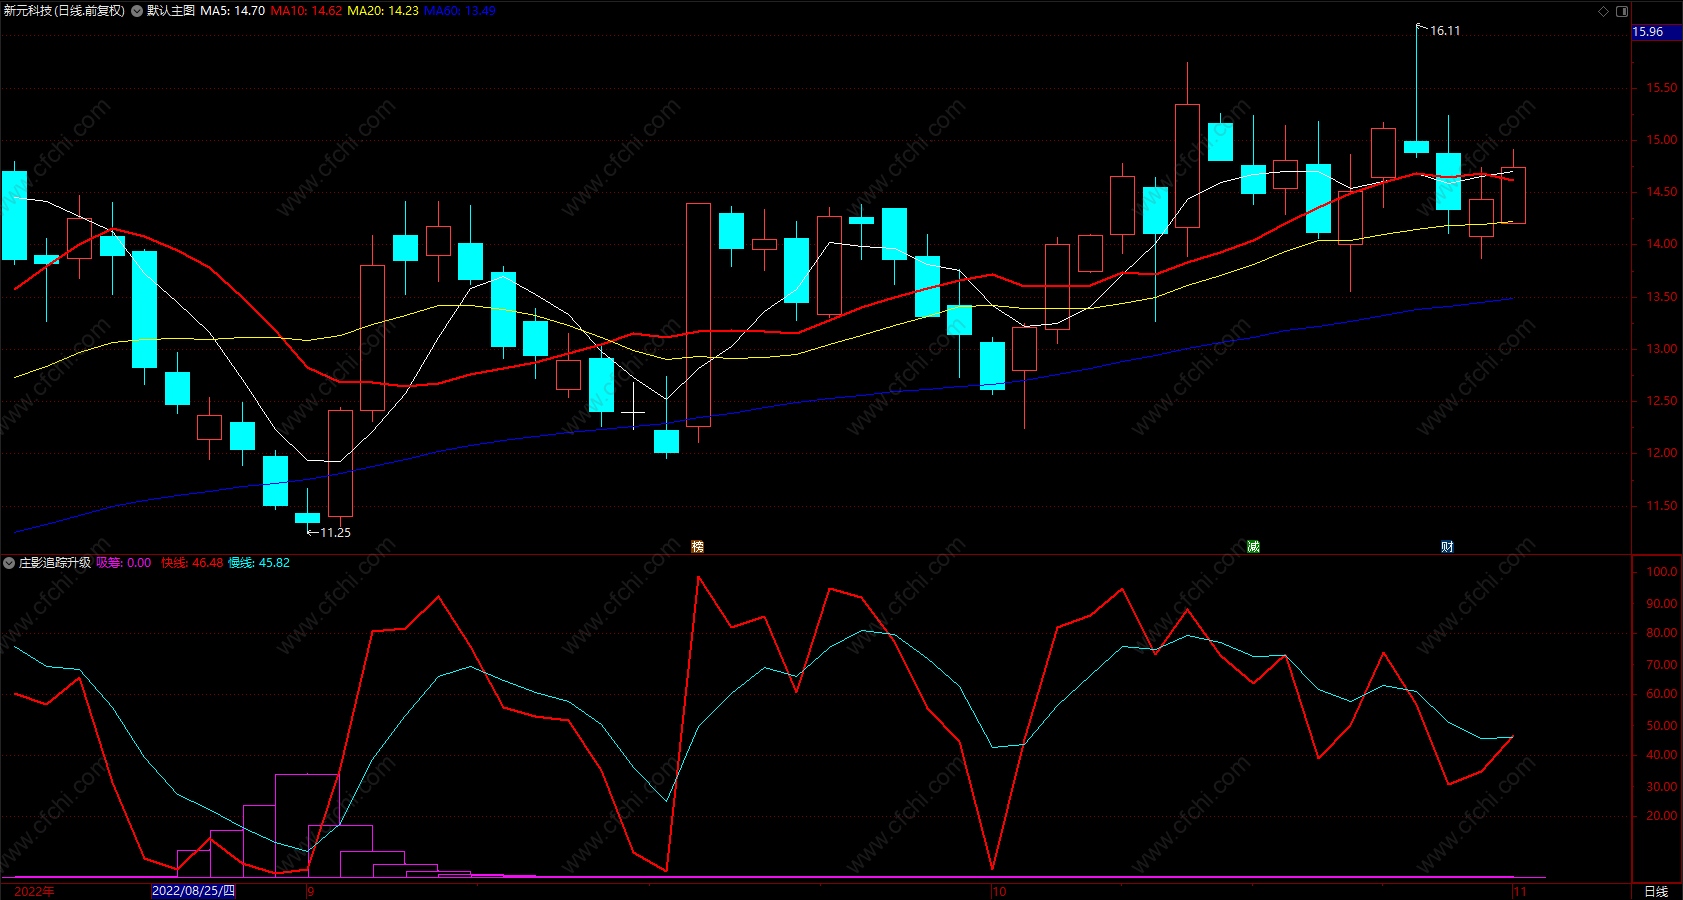This screenshot has width=1683, height=900.
Task: Select the MA20: 14.23 legend entry
Action: 383,11
